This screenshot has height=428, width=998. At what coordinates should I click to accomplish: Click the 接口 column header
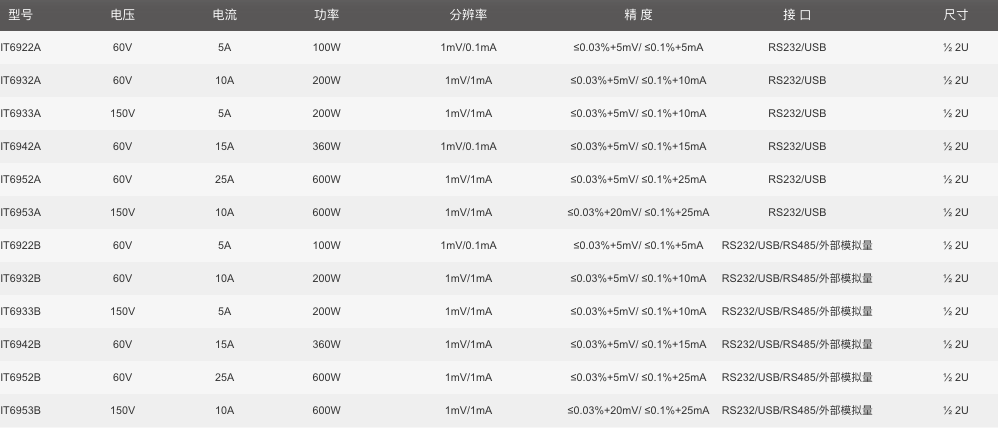(797, 15)
